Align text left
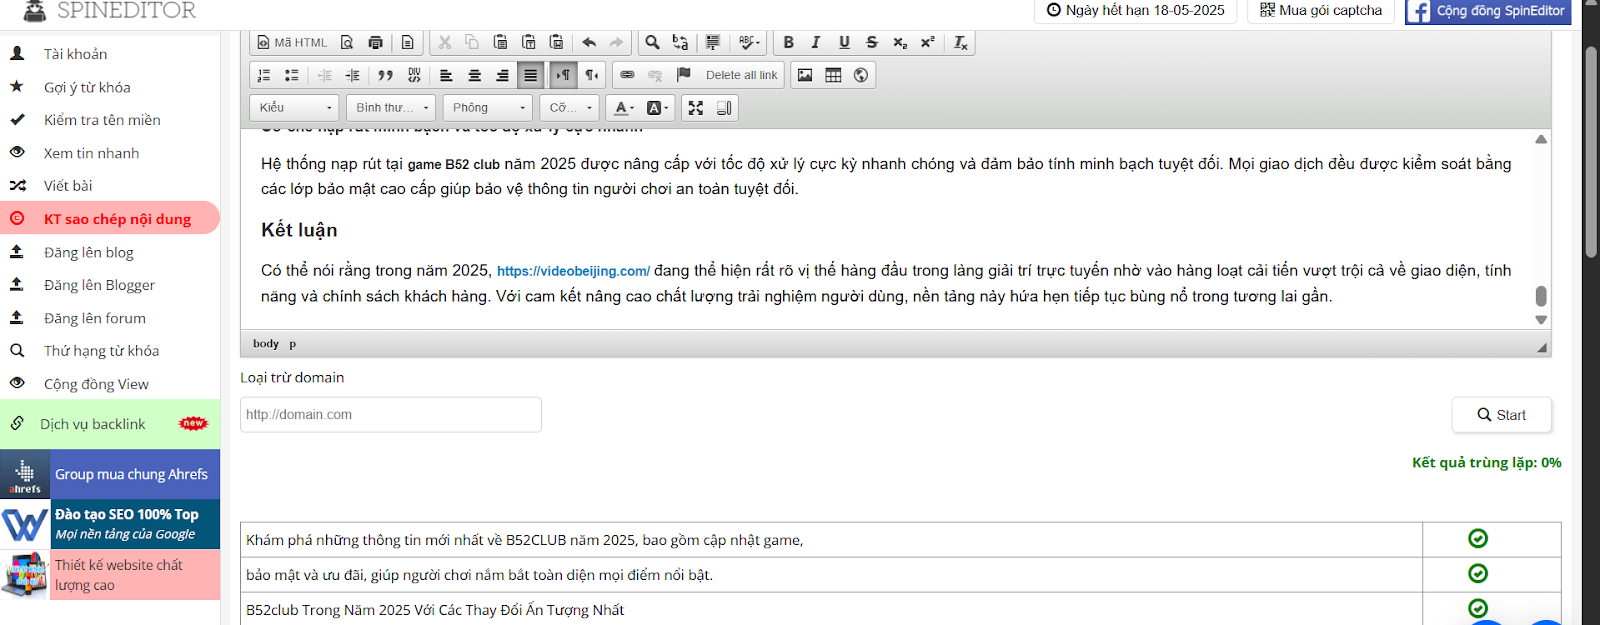 (446, 75)
